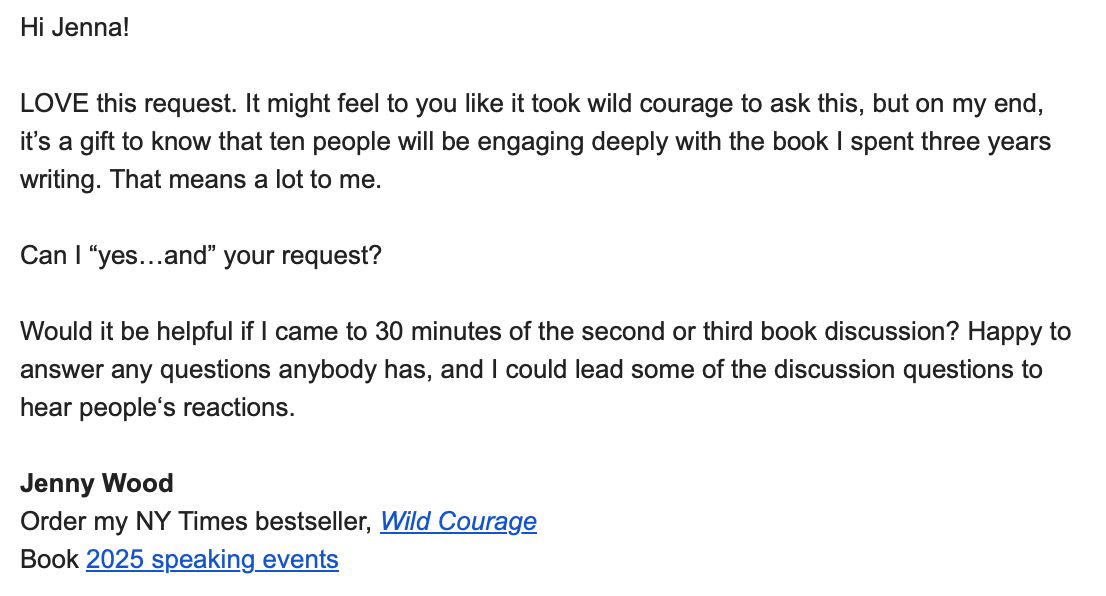
Task: Click the bold Jenny Wood signature name
Action: click(97, 483)
